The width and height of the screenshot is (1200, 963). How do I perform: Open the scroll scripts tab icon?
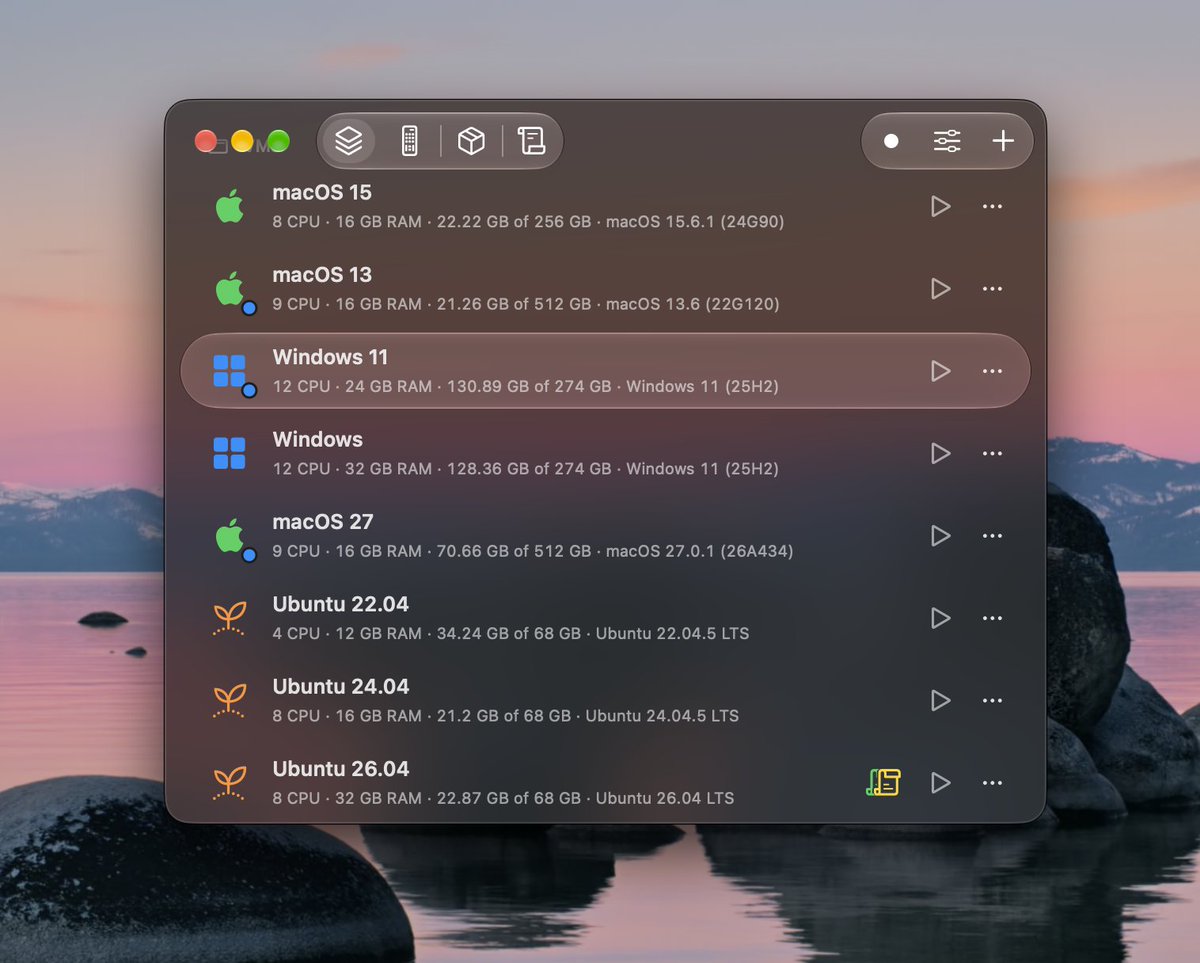tap(531, 141)
